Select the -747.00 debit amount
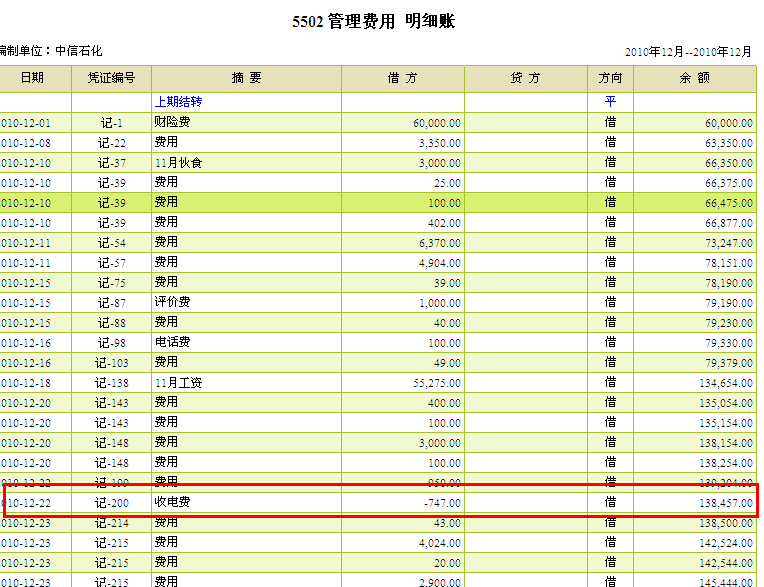Image resolution: width=764 pixels, height=587 pixels. pos(439,503)
